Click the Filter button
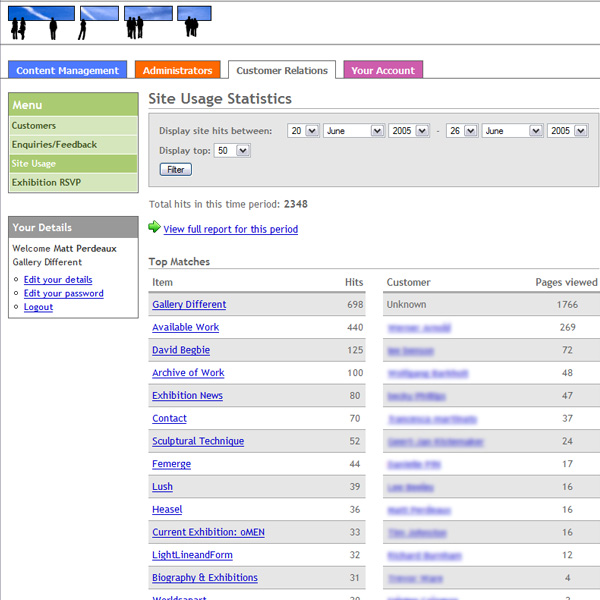The height and width of the screenshot is (600, 600). pyautogui.click(x=176, y=170)
